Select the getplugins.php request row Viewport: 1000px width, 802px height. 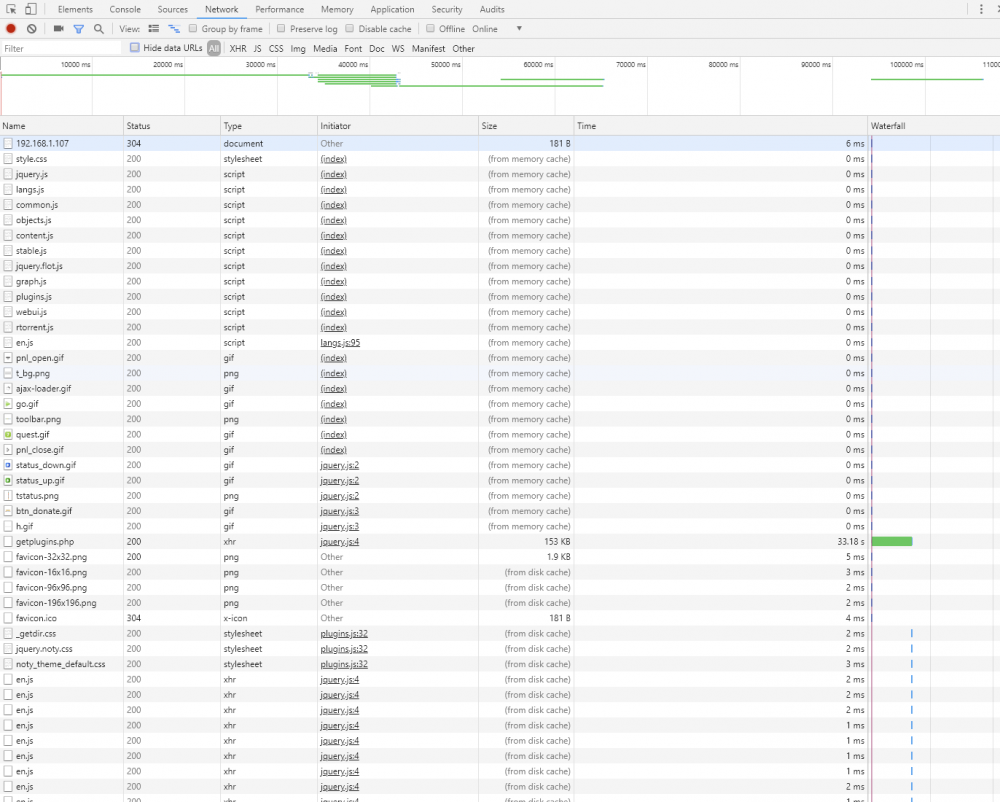[x=500, y=542]
